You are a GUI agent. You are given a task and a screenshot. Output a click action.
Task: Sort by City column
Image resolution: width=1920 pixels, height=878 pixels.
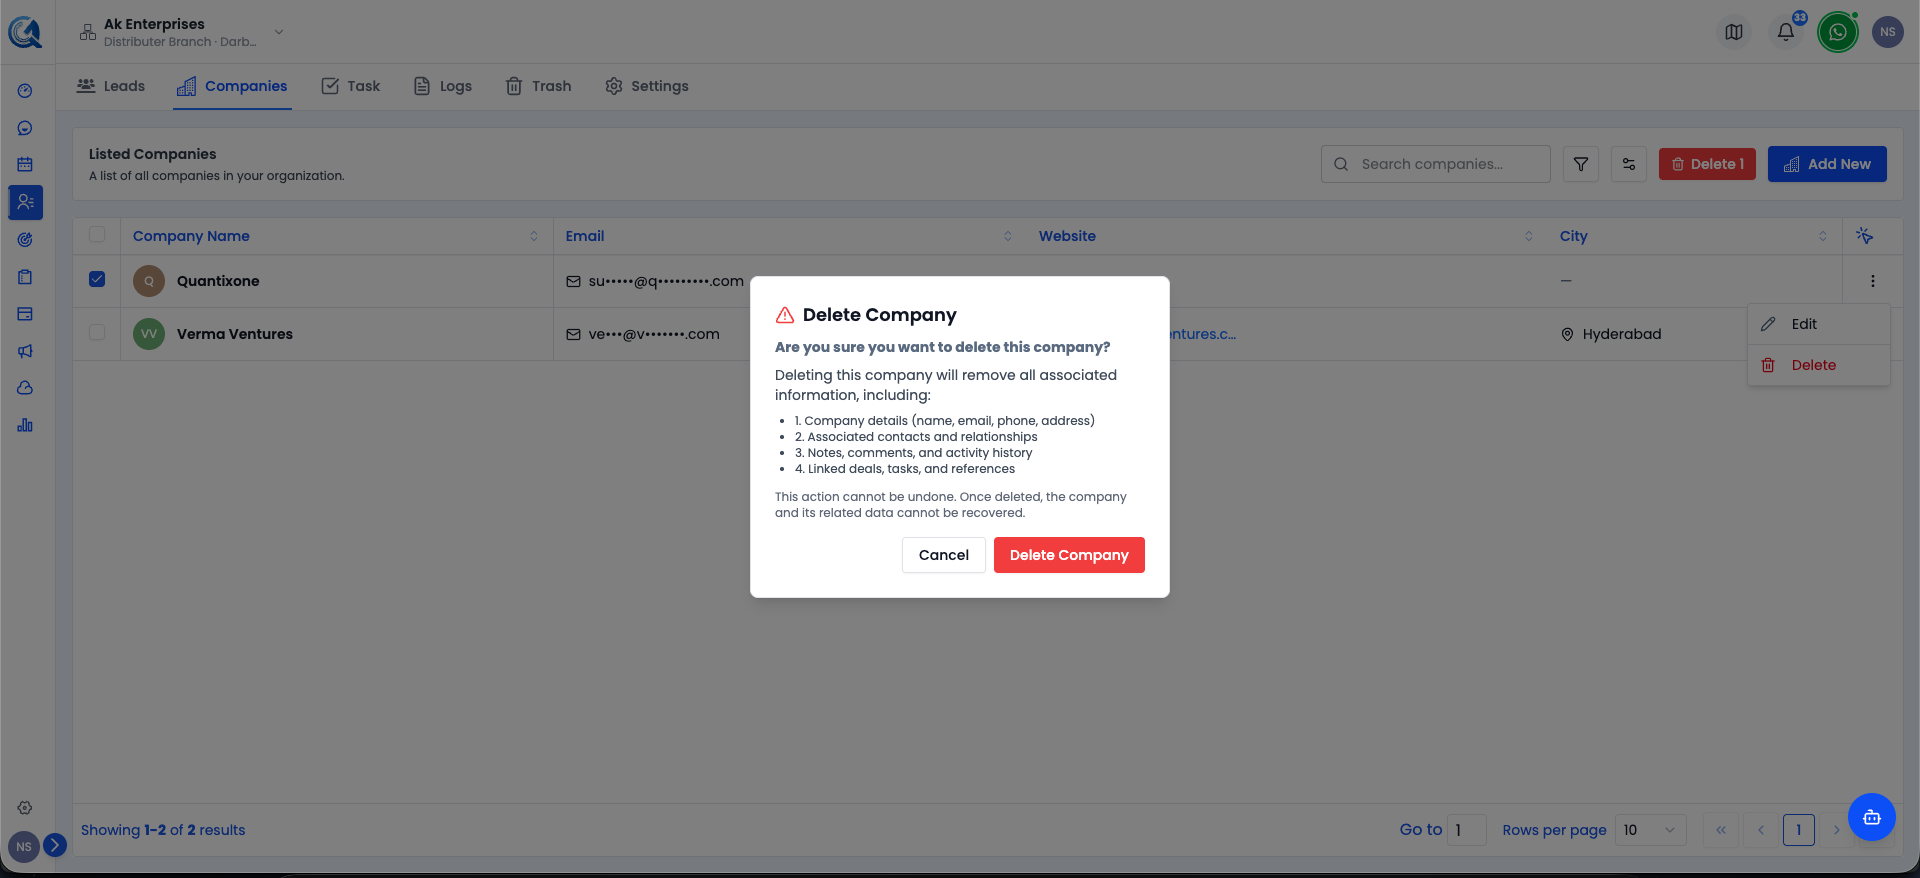1822,236
